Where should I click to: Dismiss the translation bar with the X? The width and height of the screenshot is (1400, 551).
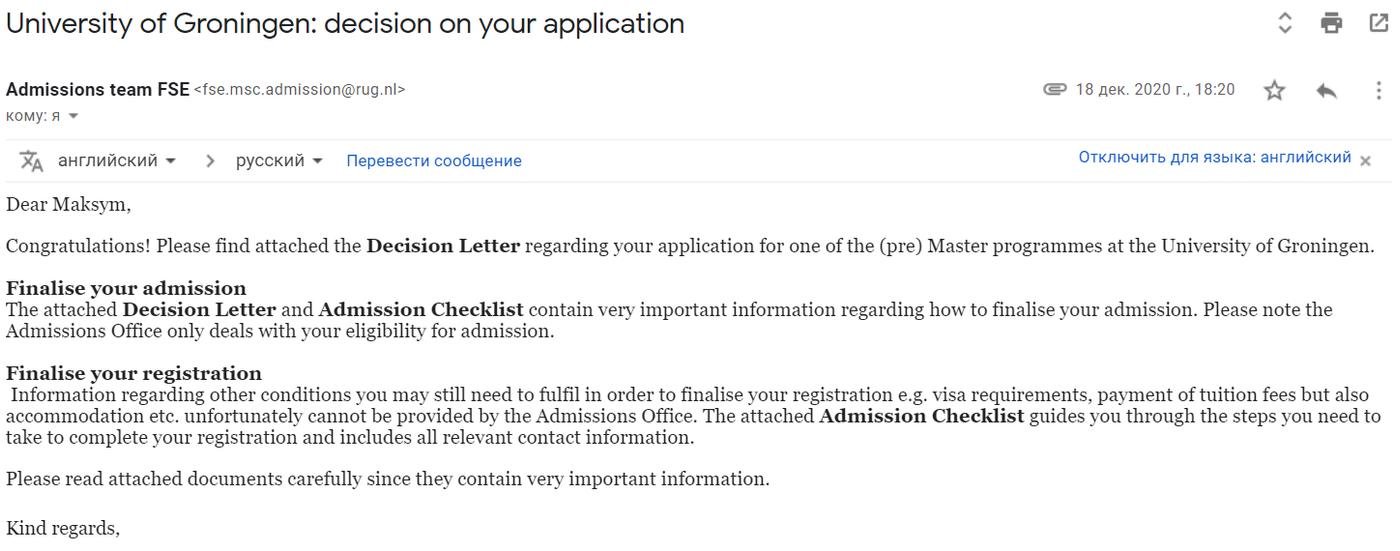pyautogui.click(x=1365, y=160)
